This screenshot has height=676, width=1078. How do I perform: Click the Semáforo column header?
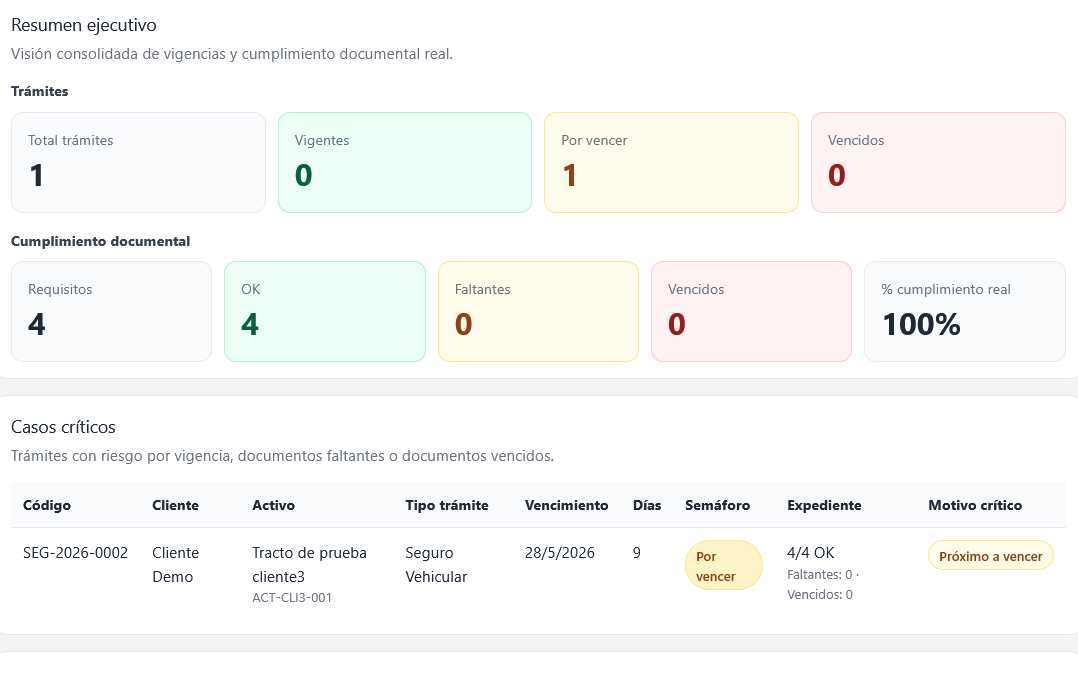click(717, 505)
